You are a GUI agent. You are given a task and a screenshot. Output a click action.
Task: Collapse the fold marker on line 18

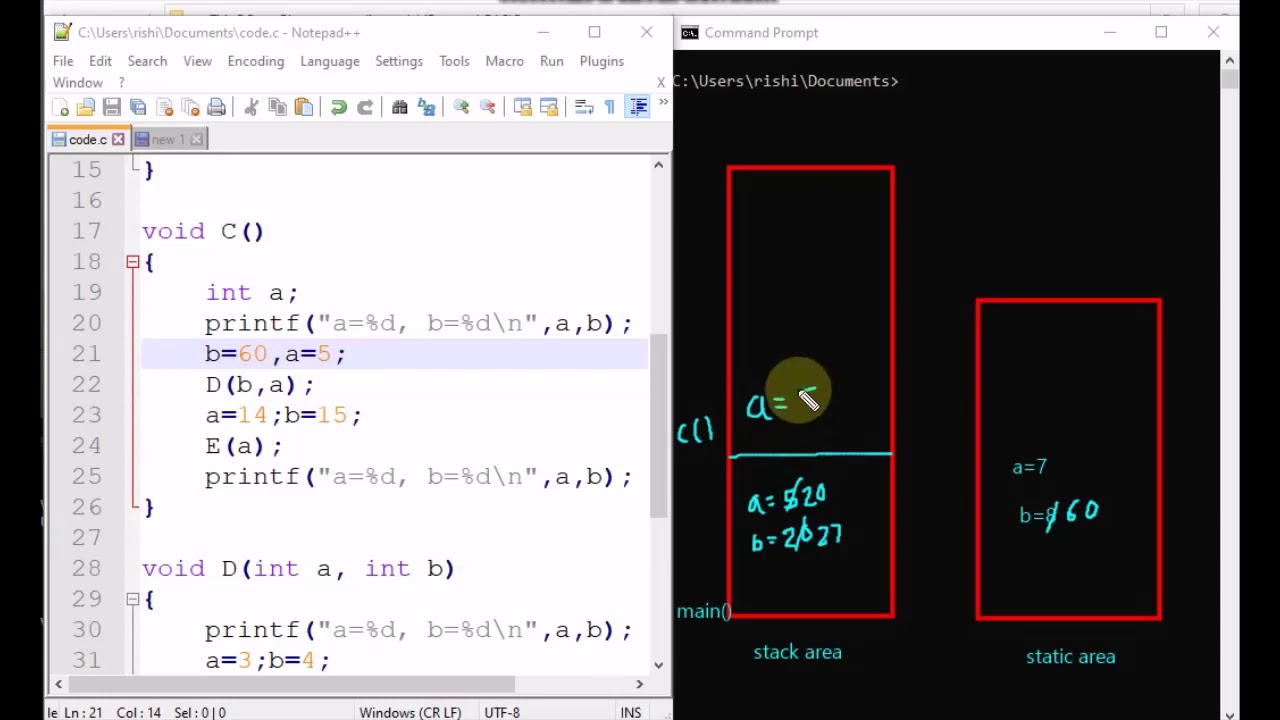[x=132, y=262]
